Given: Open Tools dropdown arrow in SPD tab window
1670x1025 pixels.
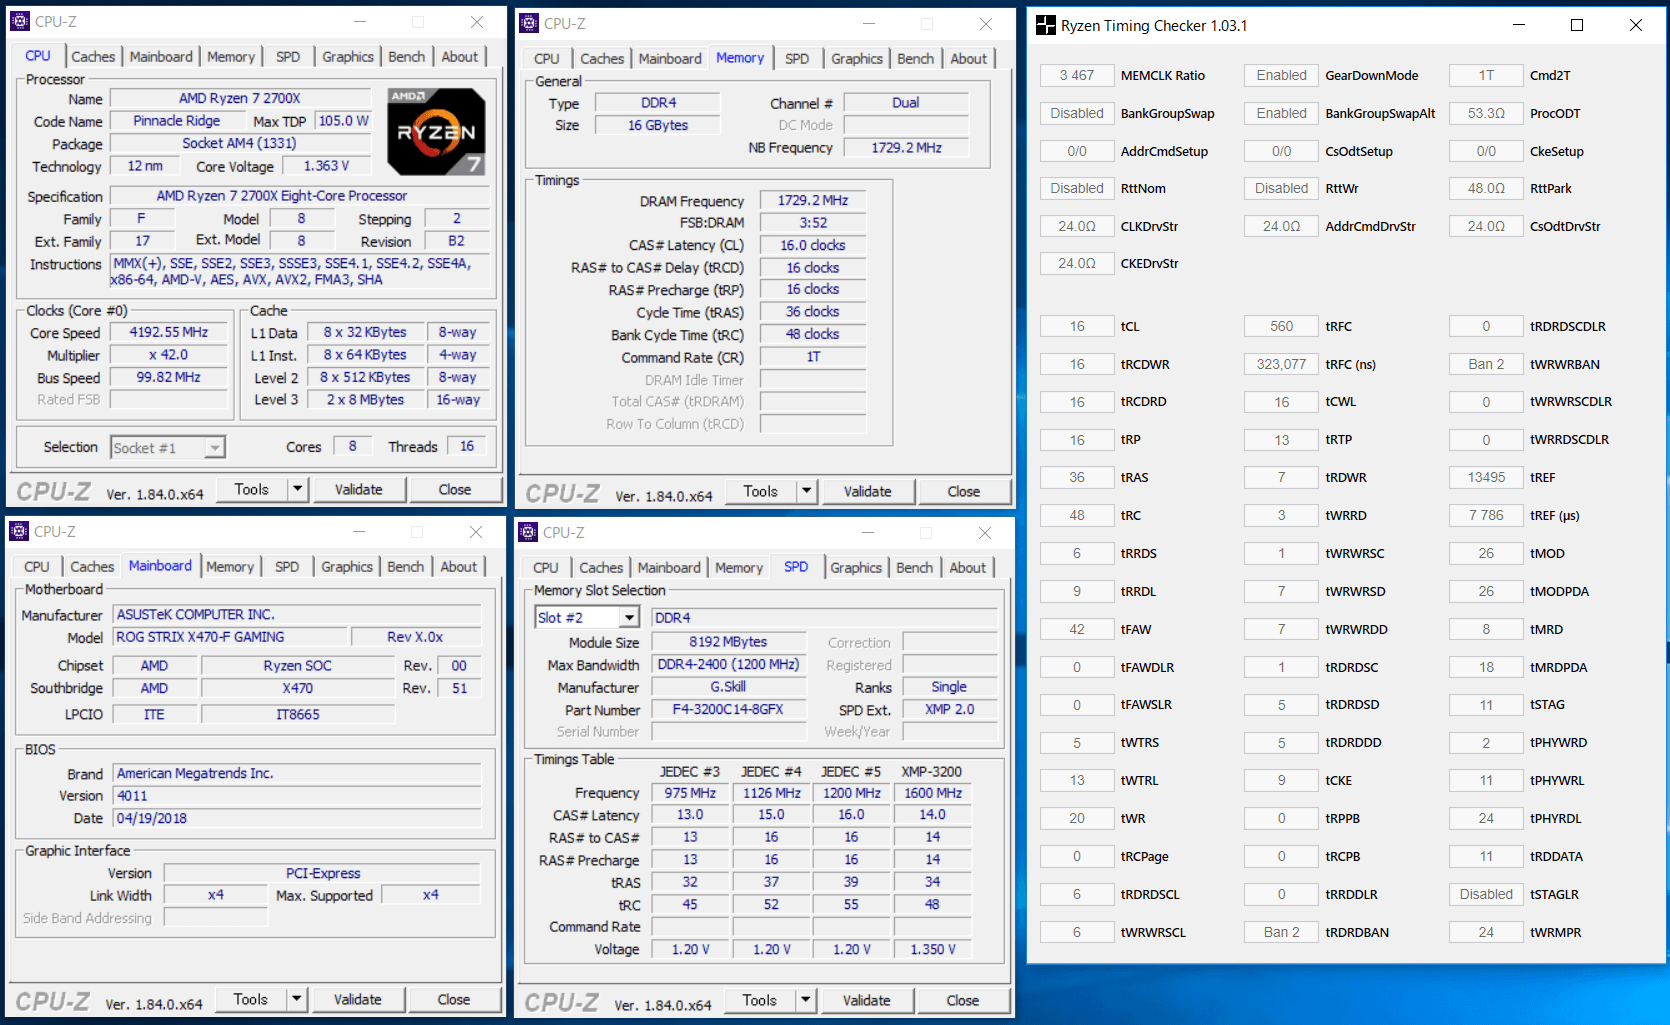Looking at the screenshot, I should 805,1000.
